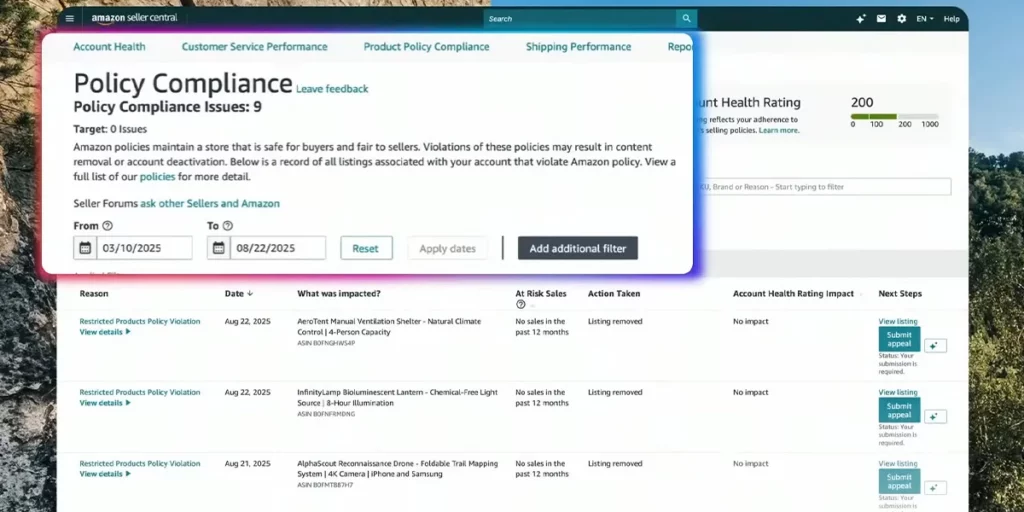The width and height of the screenshot is (1024, 512).
Task: Click the search magnifier button
Action: tap(685, 18)
